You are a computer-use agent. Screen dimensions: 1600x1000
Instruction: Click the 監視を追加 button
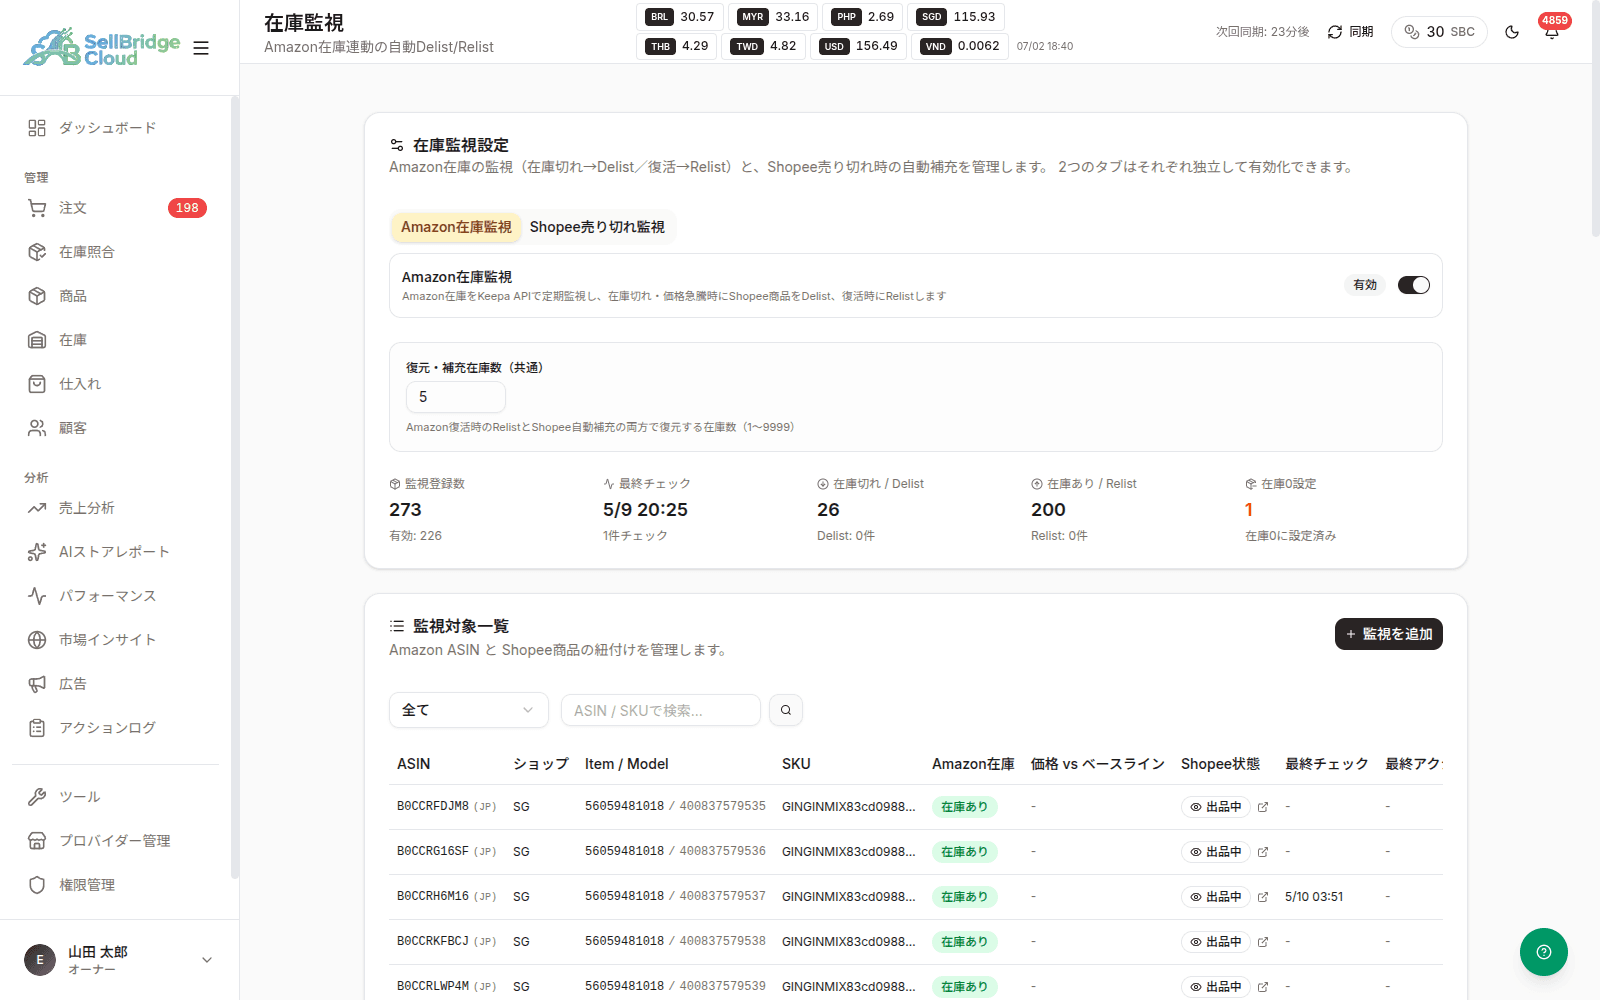[1389, 634]
